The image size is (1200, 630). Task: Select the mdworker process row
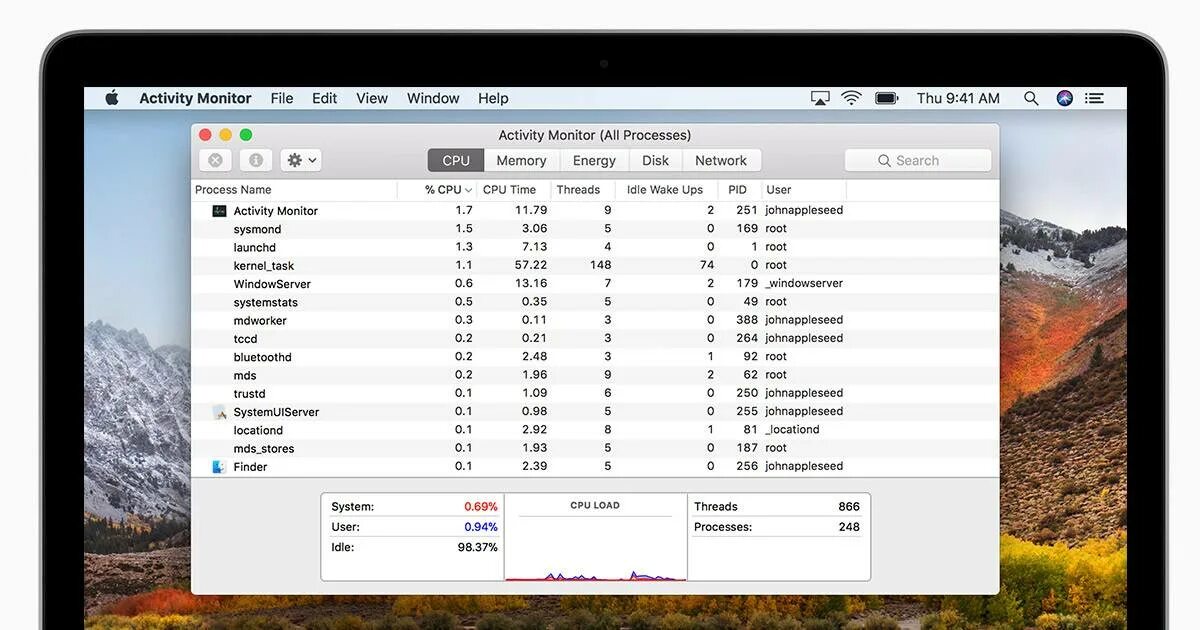[595, 320]
